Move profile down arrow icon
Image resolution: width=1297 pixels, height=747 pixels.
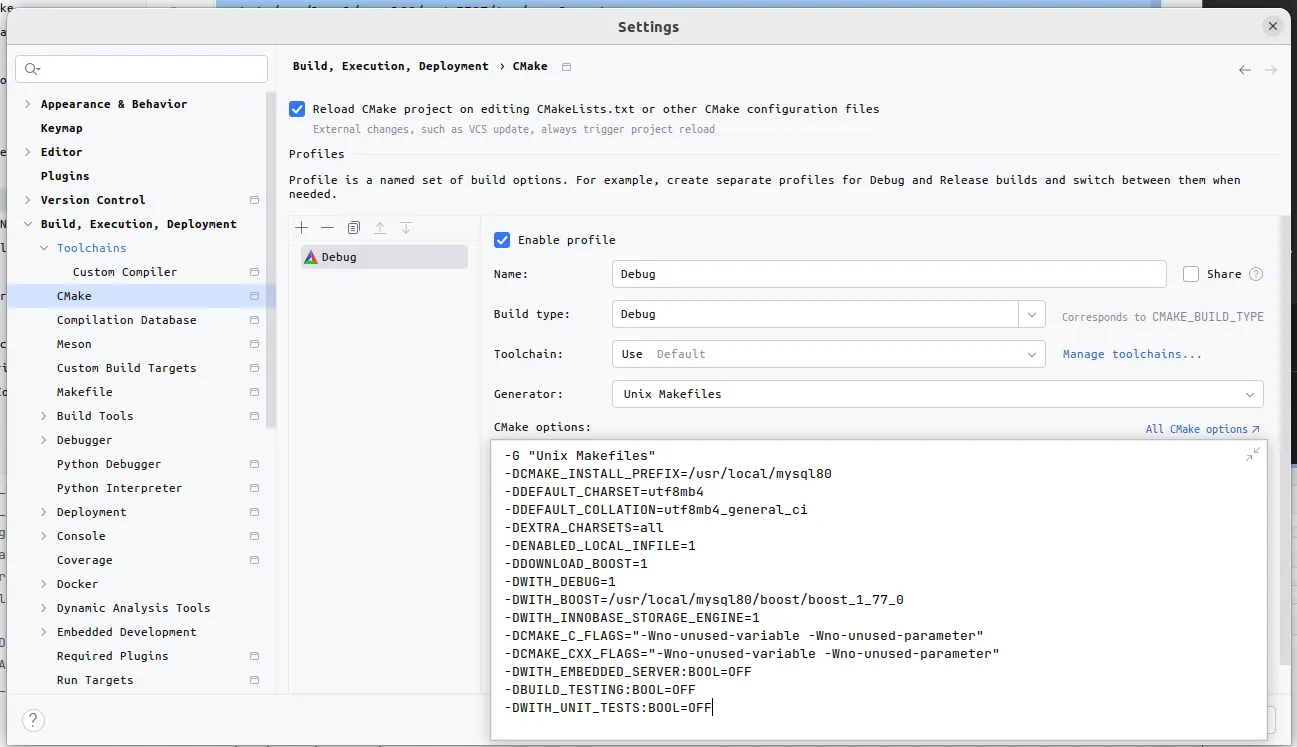click(x=406, y=228)
